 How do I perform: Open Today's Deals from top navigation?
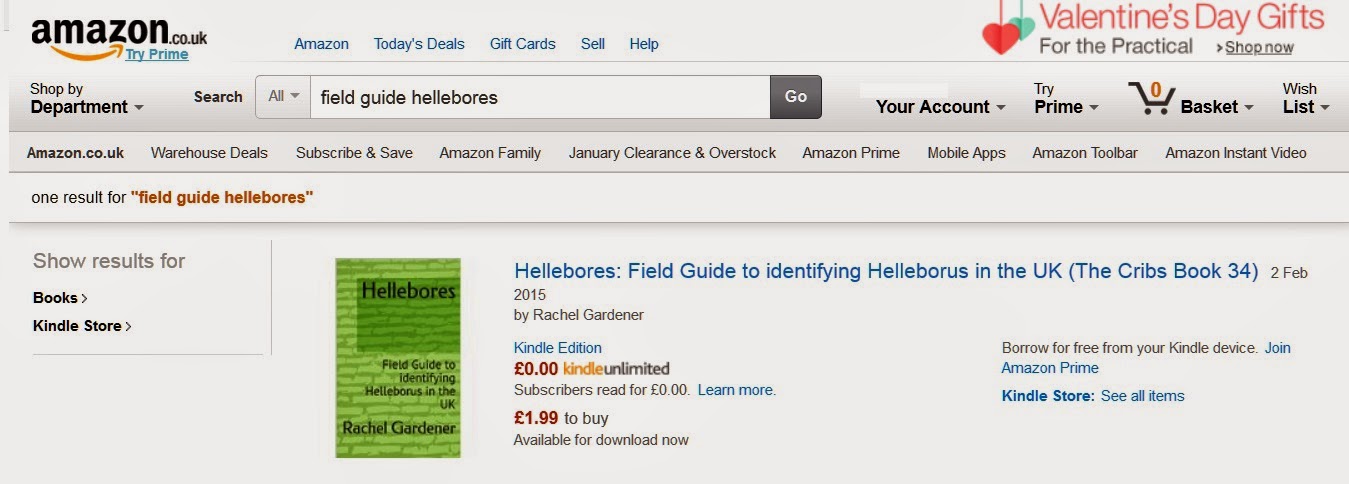point(419,44)
